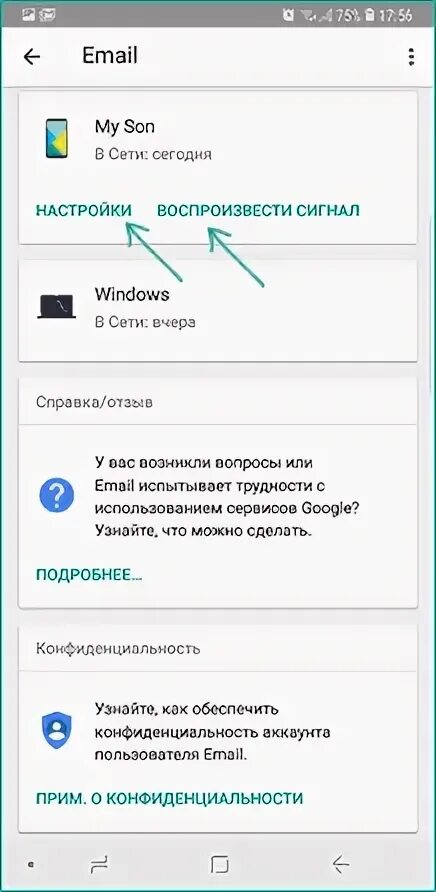436x892 pixels.
Task: Open the ПОДРОБНЕЕ... help link
Action: 89,575
